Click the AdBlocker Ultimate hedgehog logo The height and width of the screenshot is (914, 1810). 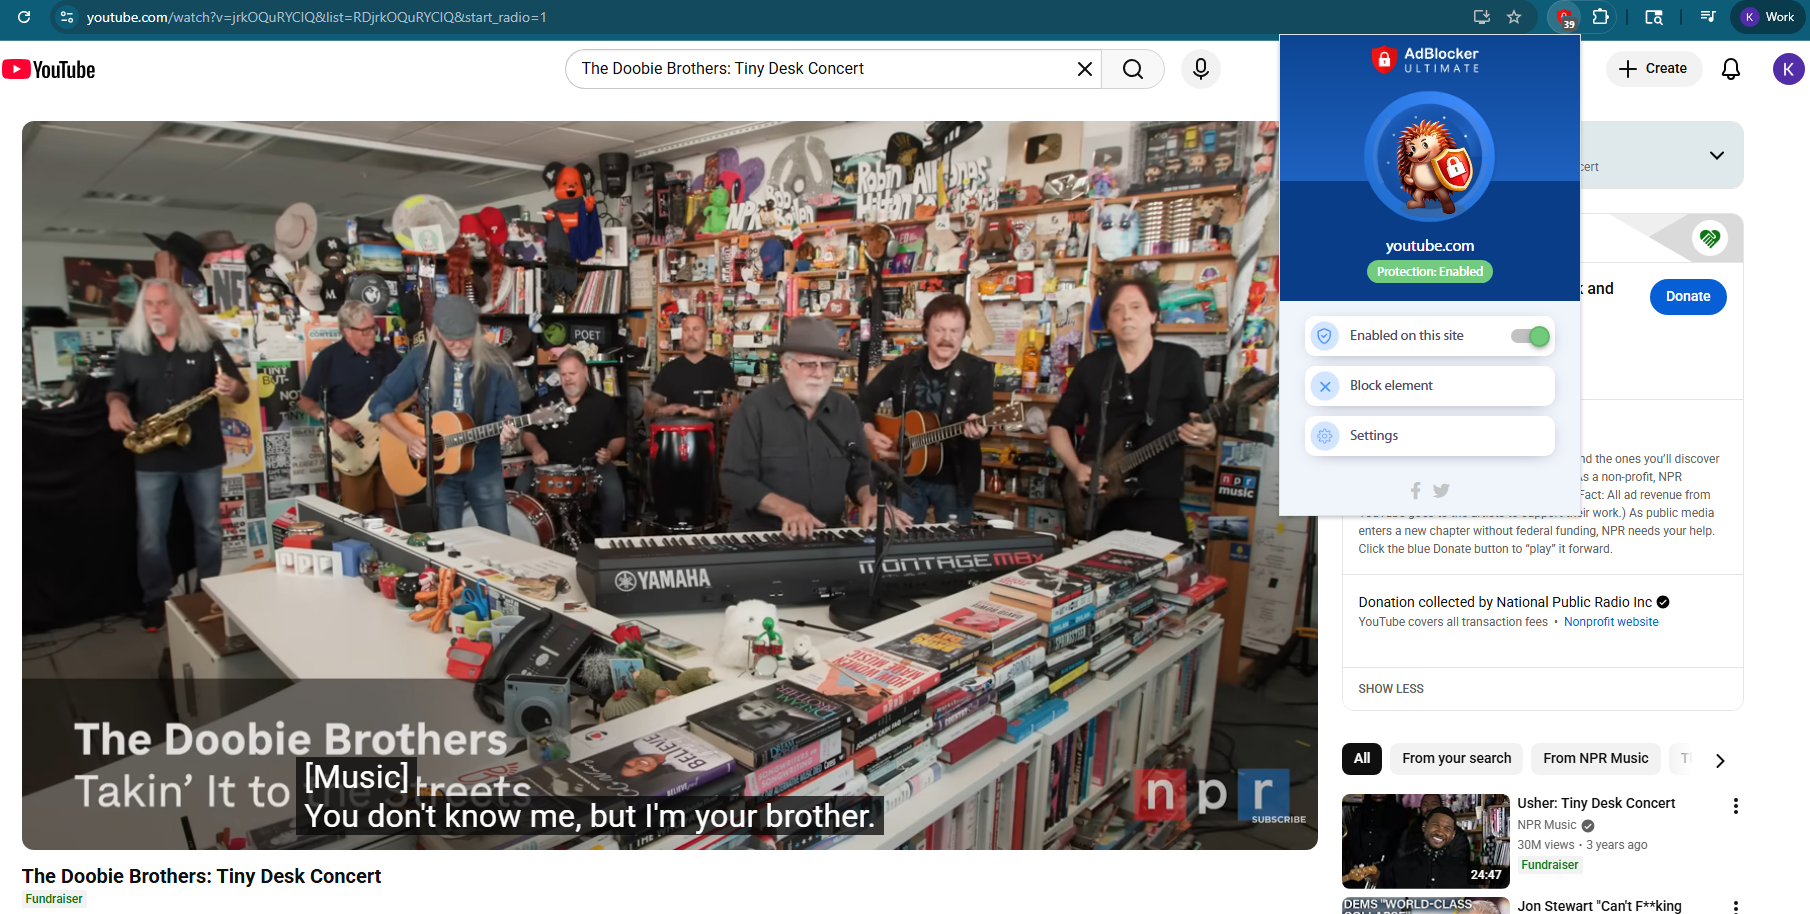pos(1429,156)
